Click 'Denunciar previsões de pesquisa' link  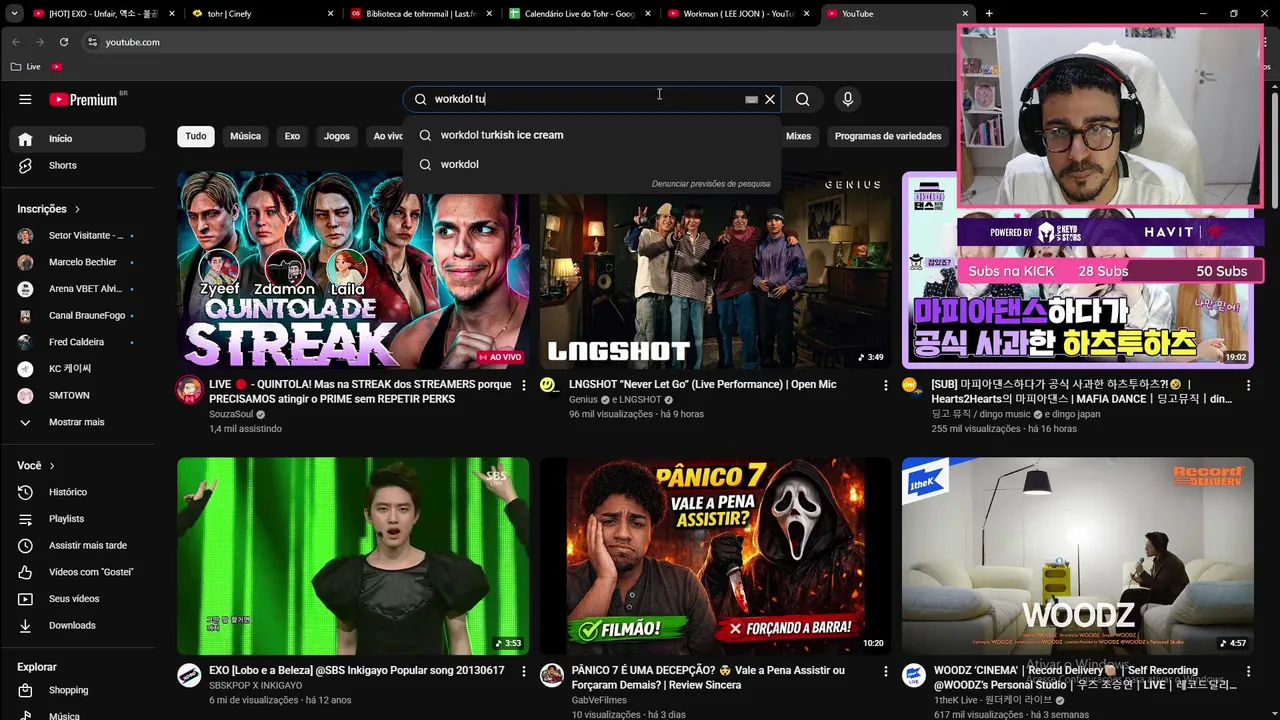click(x=711, y=184)
